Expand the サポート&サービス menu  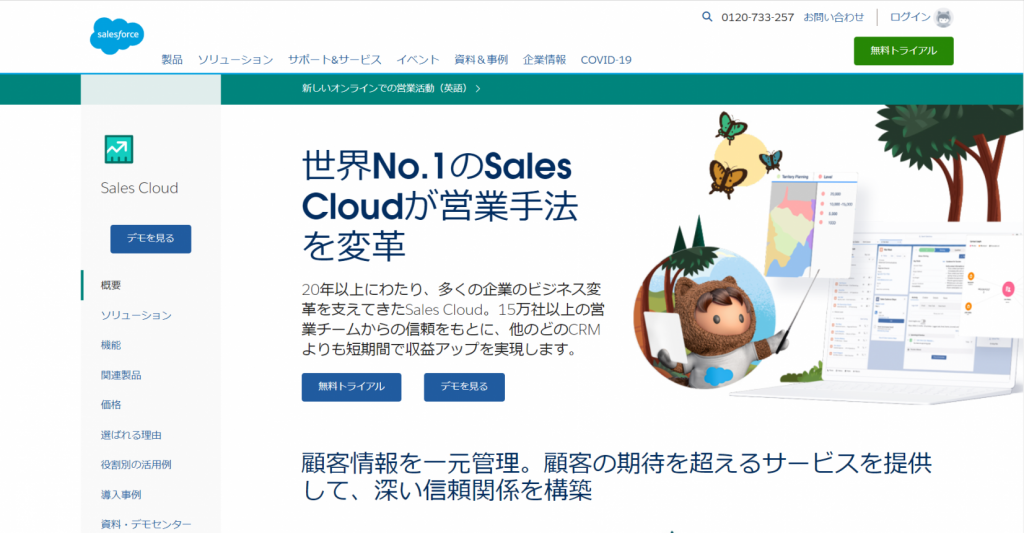(x=334, y=60)
